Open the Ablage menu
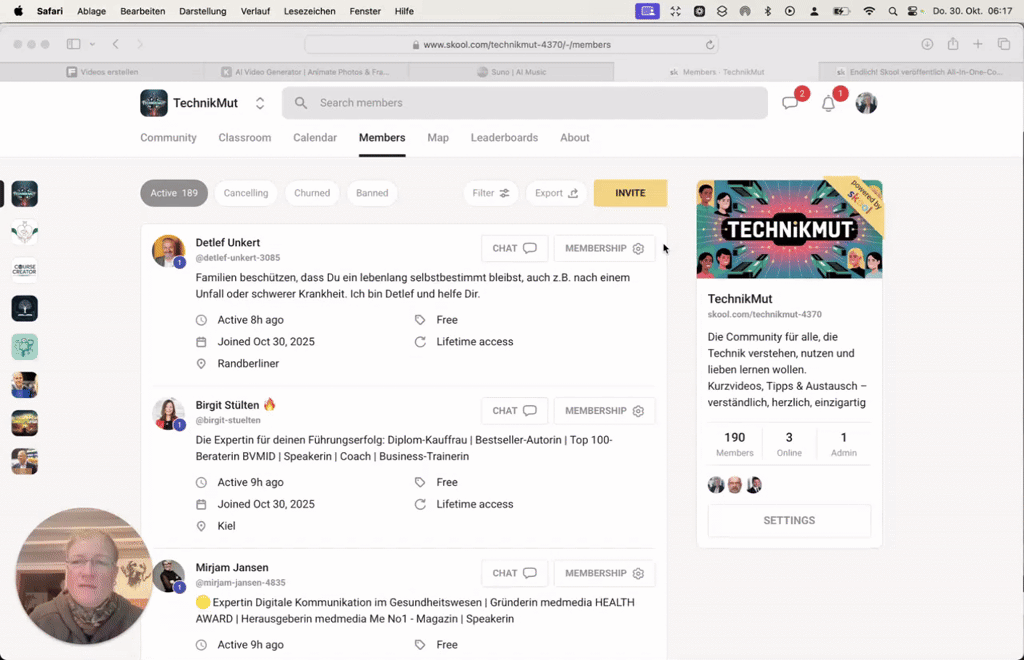Image resolution: width=1024 pixels, height=660 pixels. pyautogui.click(x=91, y=11)
